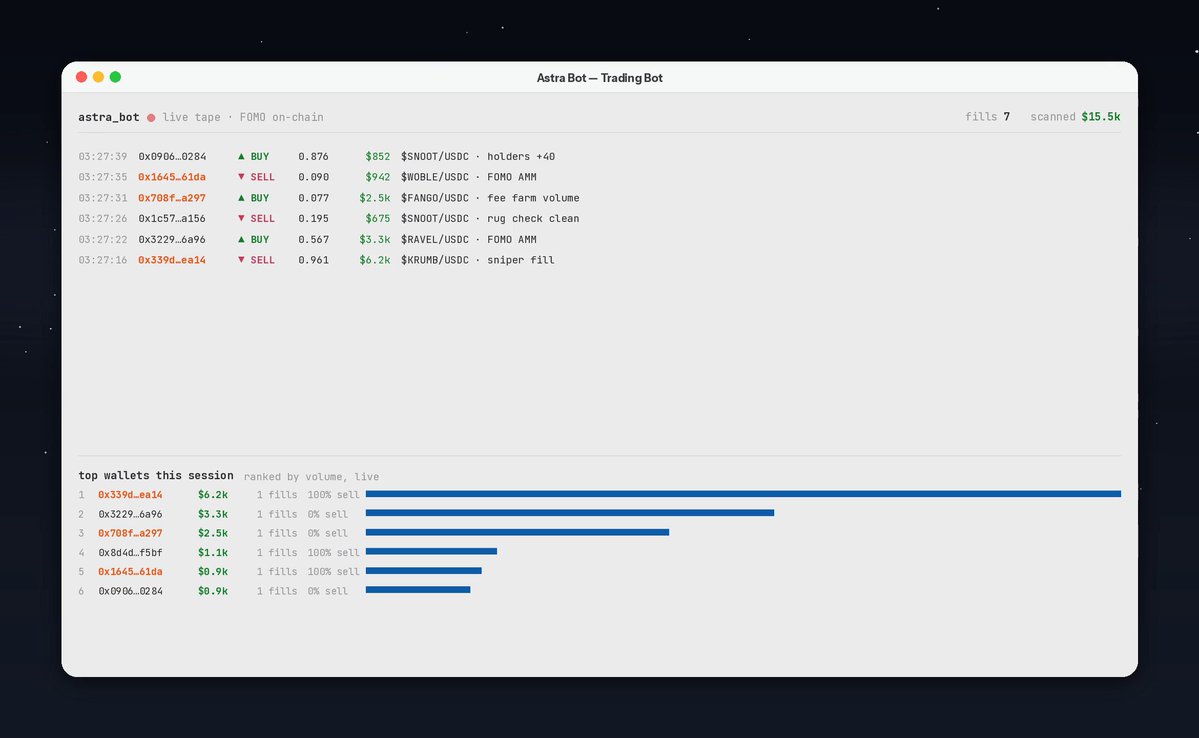Screen dimensions: 1199x738
Task: Click the "holders +40" note
Action: tap(522, 156)
